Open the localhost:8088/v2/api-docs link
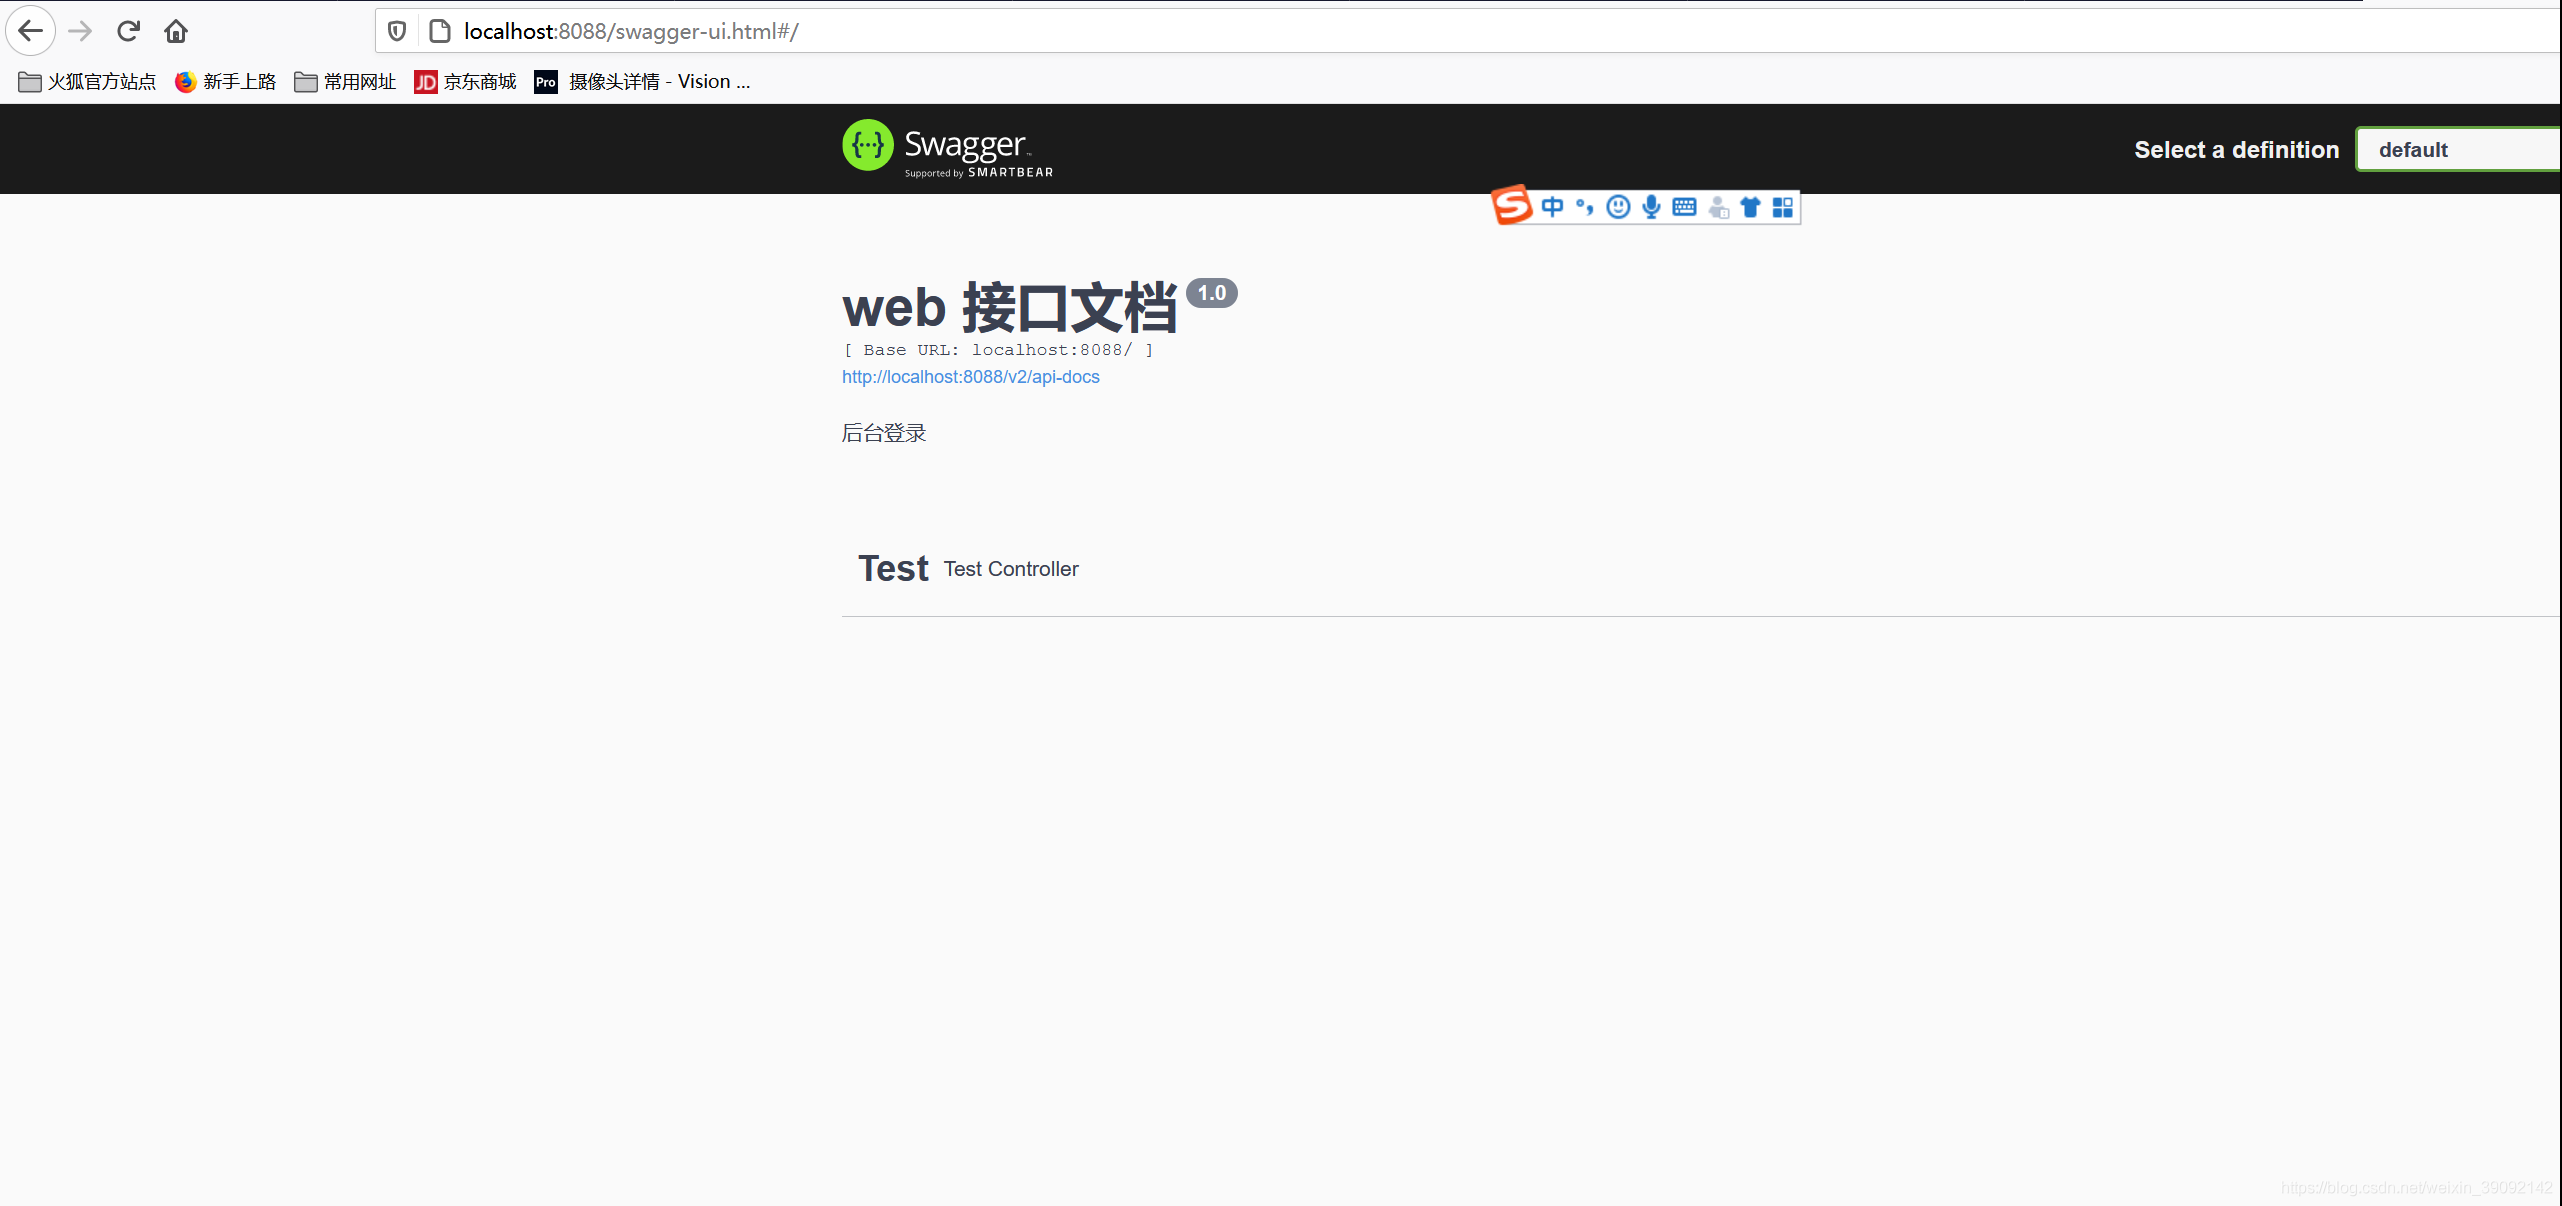 tap(970, 377)
